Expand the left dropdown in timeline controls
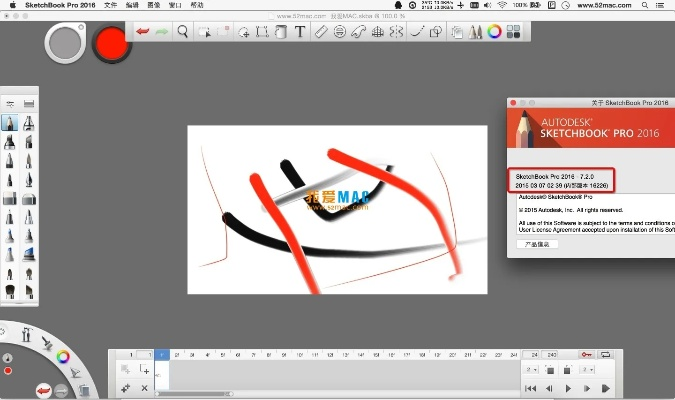 tap(528, 370)
